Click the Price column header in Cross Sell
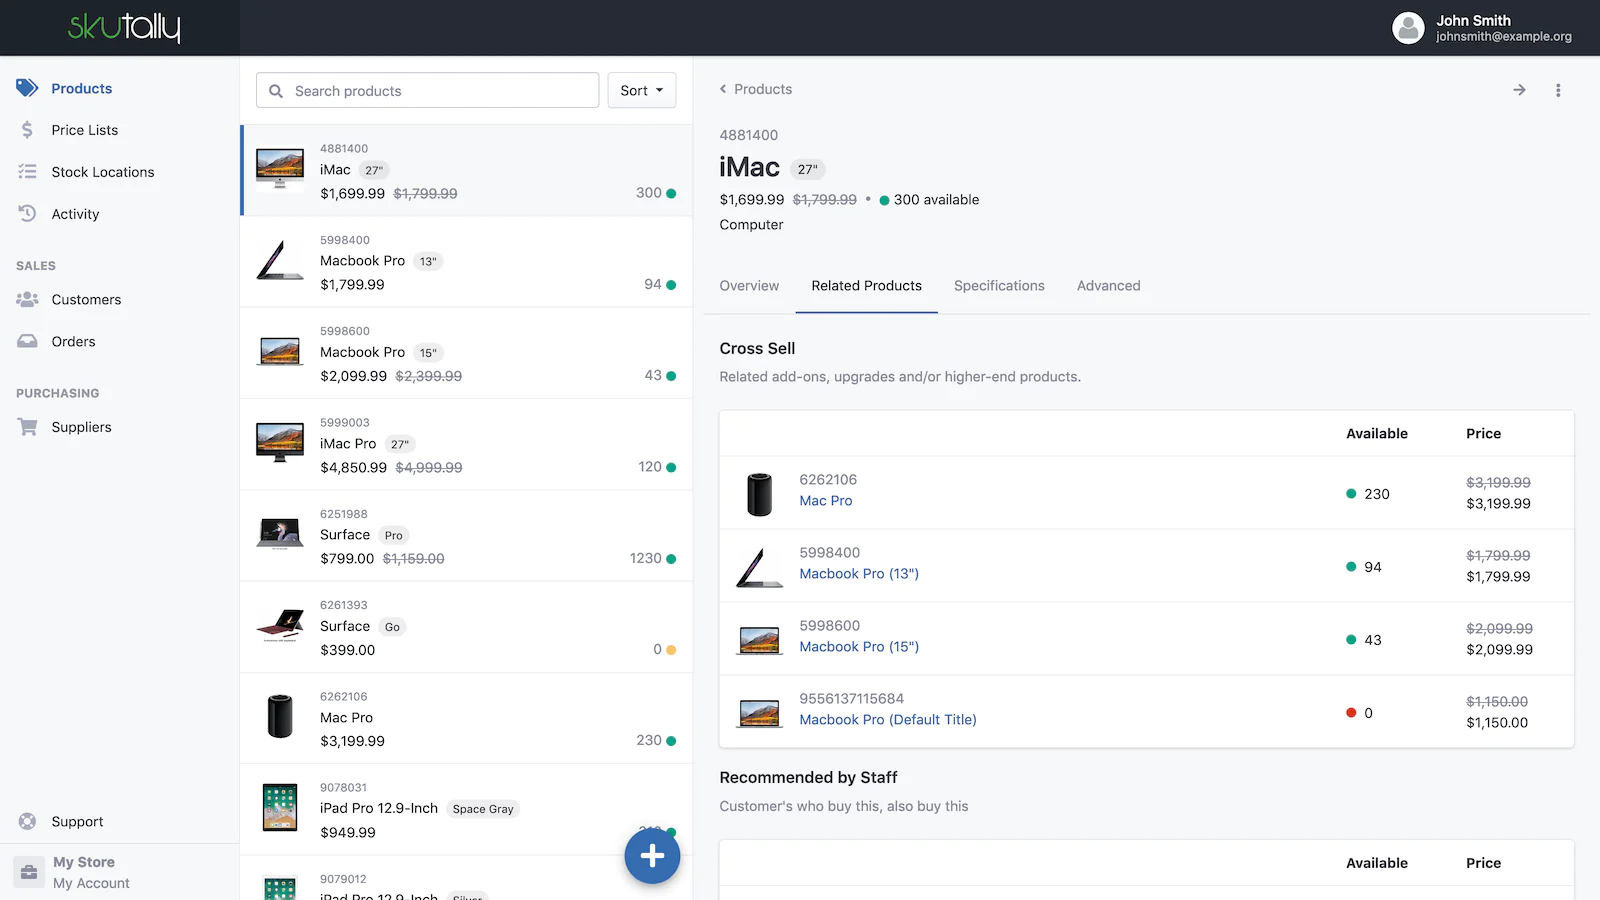This screenshot has width=1600, height=900. 1483,434
